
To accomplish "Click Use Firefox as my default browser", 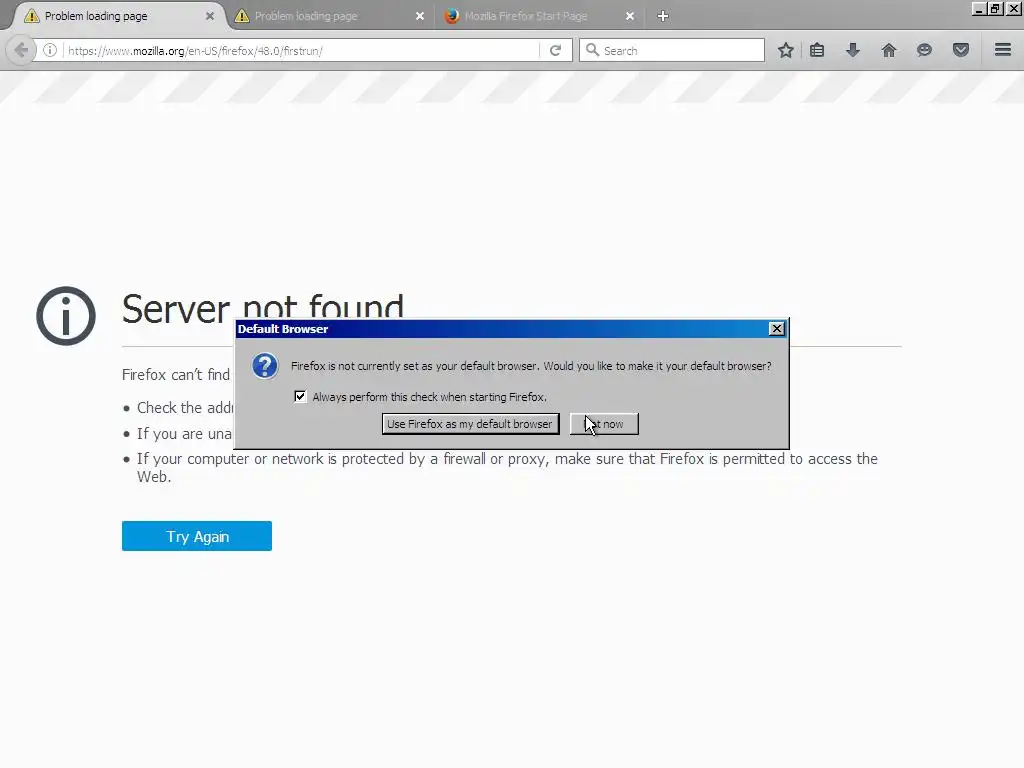I will point(470,424).
